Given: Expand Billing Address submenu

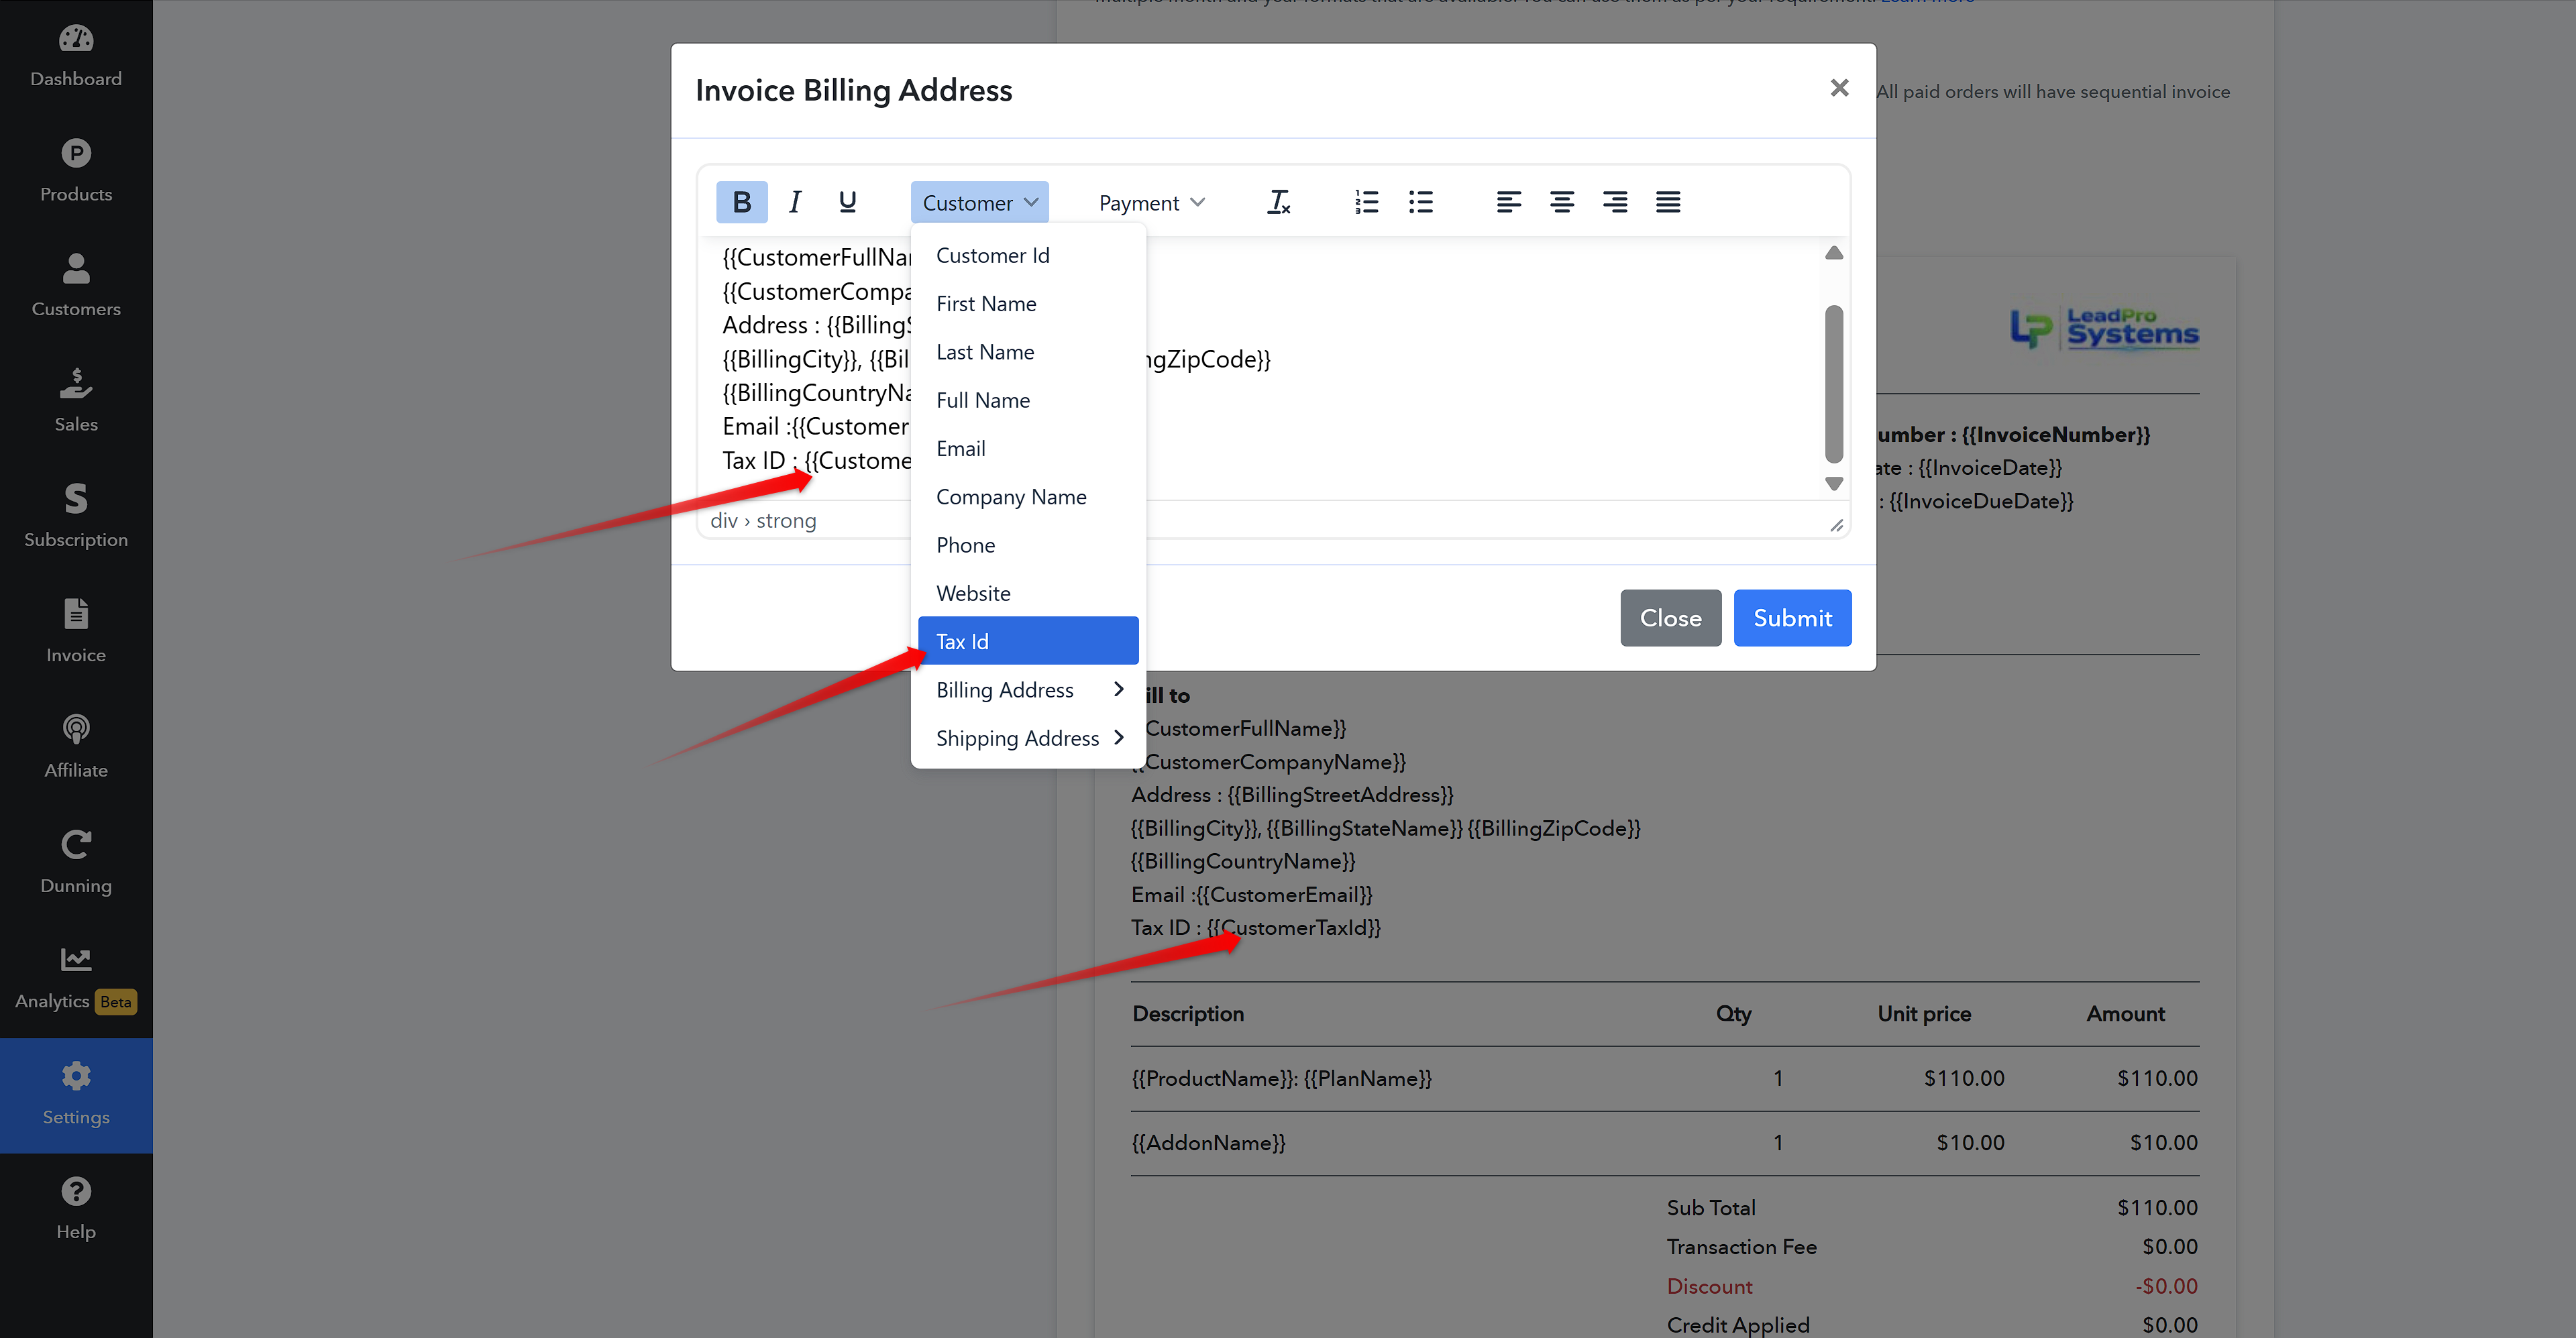Looking at the screenshot, I should [1028, 690].
